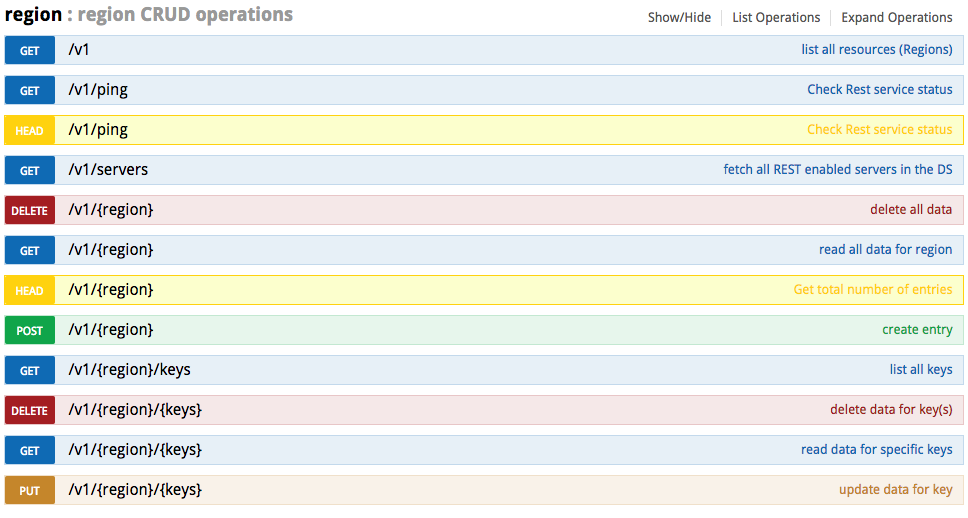Expand the 'update data for key' operation

coord(895,490)
